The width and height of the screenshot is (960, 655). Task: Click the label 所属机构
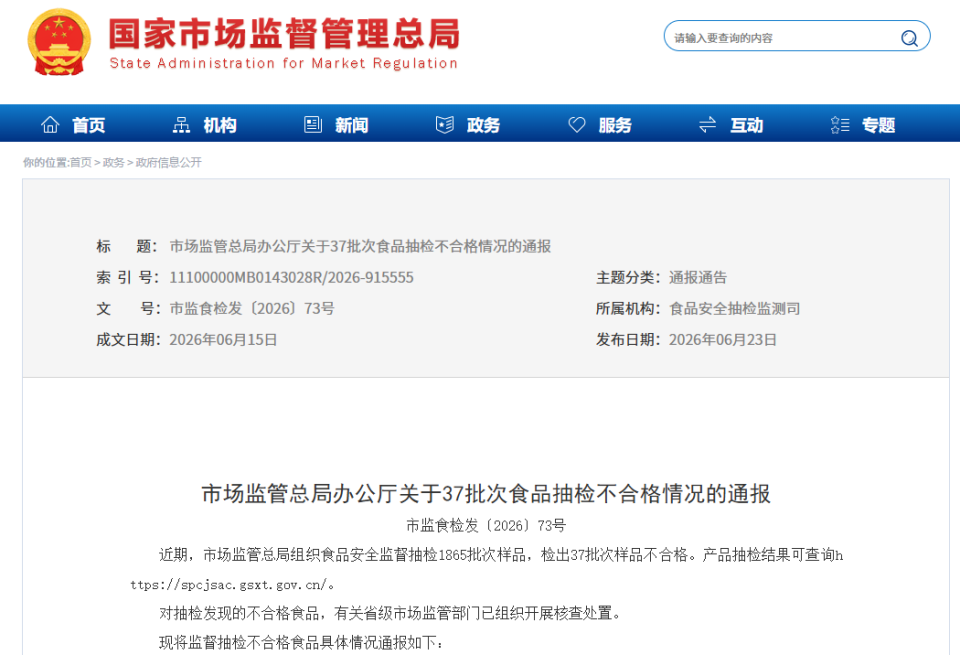coord(628,309)
